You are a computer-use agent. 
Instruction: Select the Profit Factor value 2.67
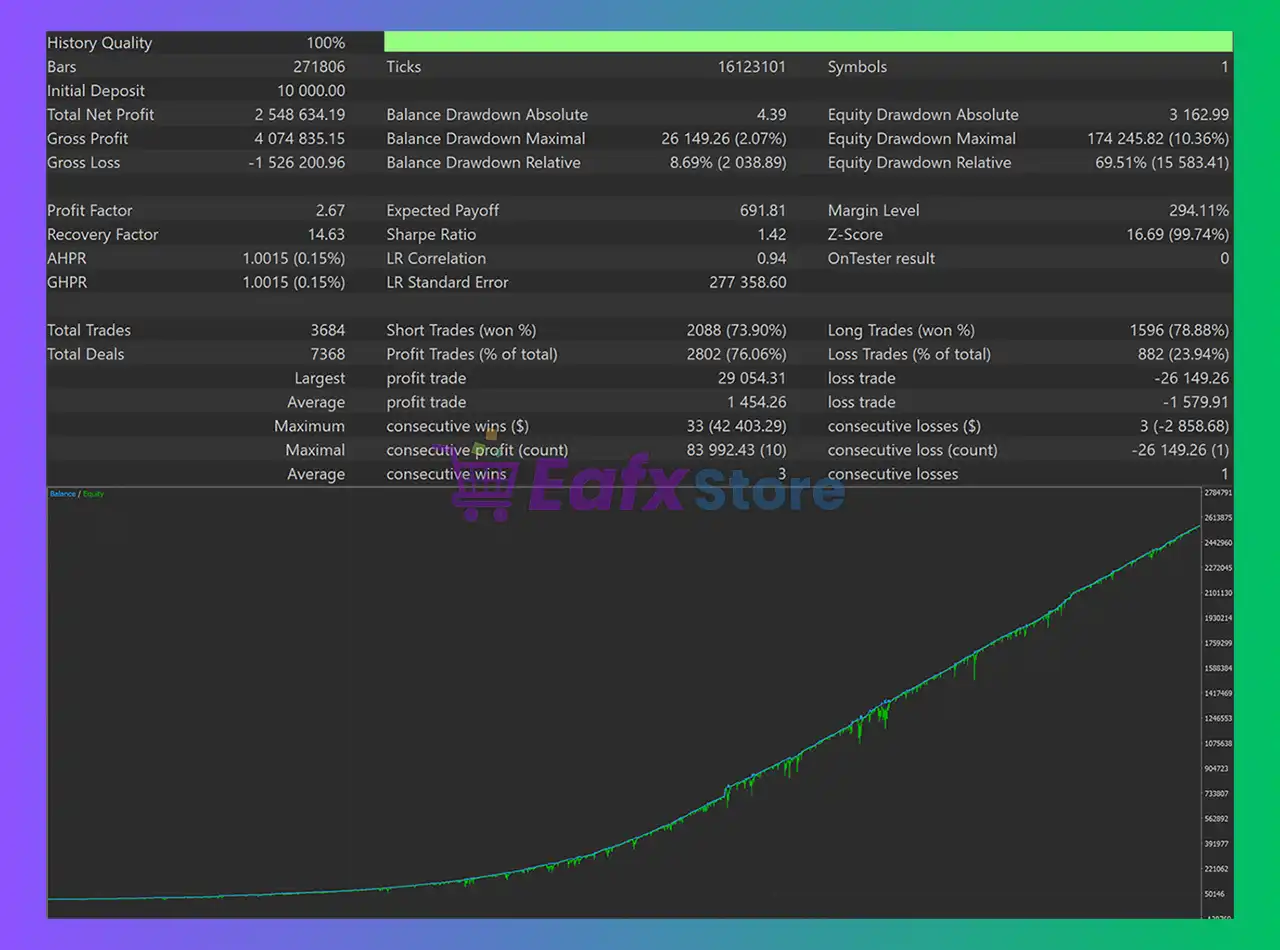click(329, 211)
